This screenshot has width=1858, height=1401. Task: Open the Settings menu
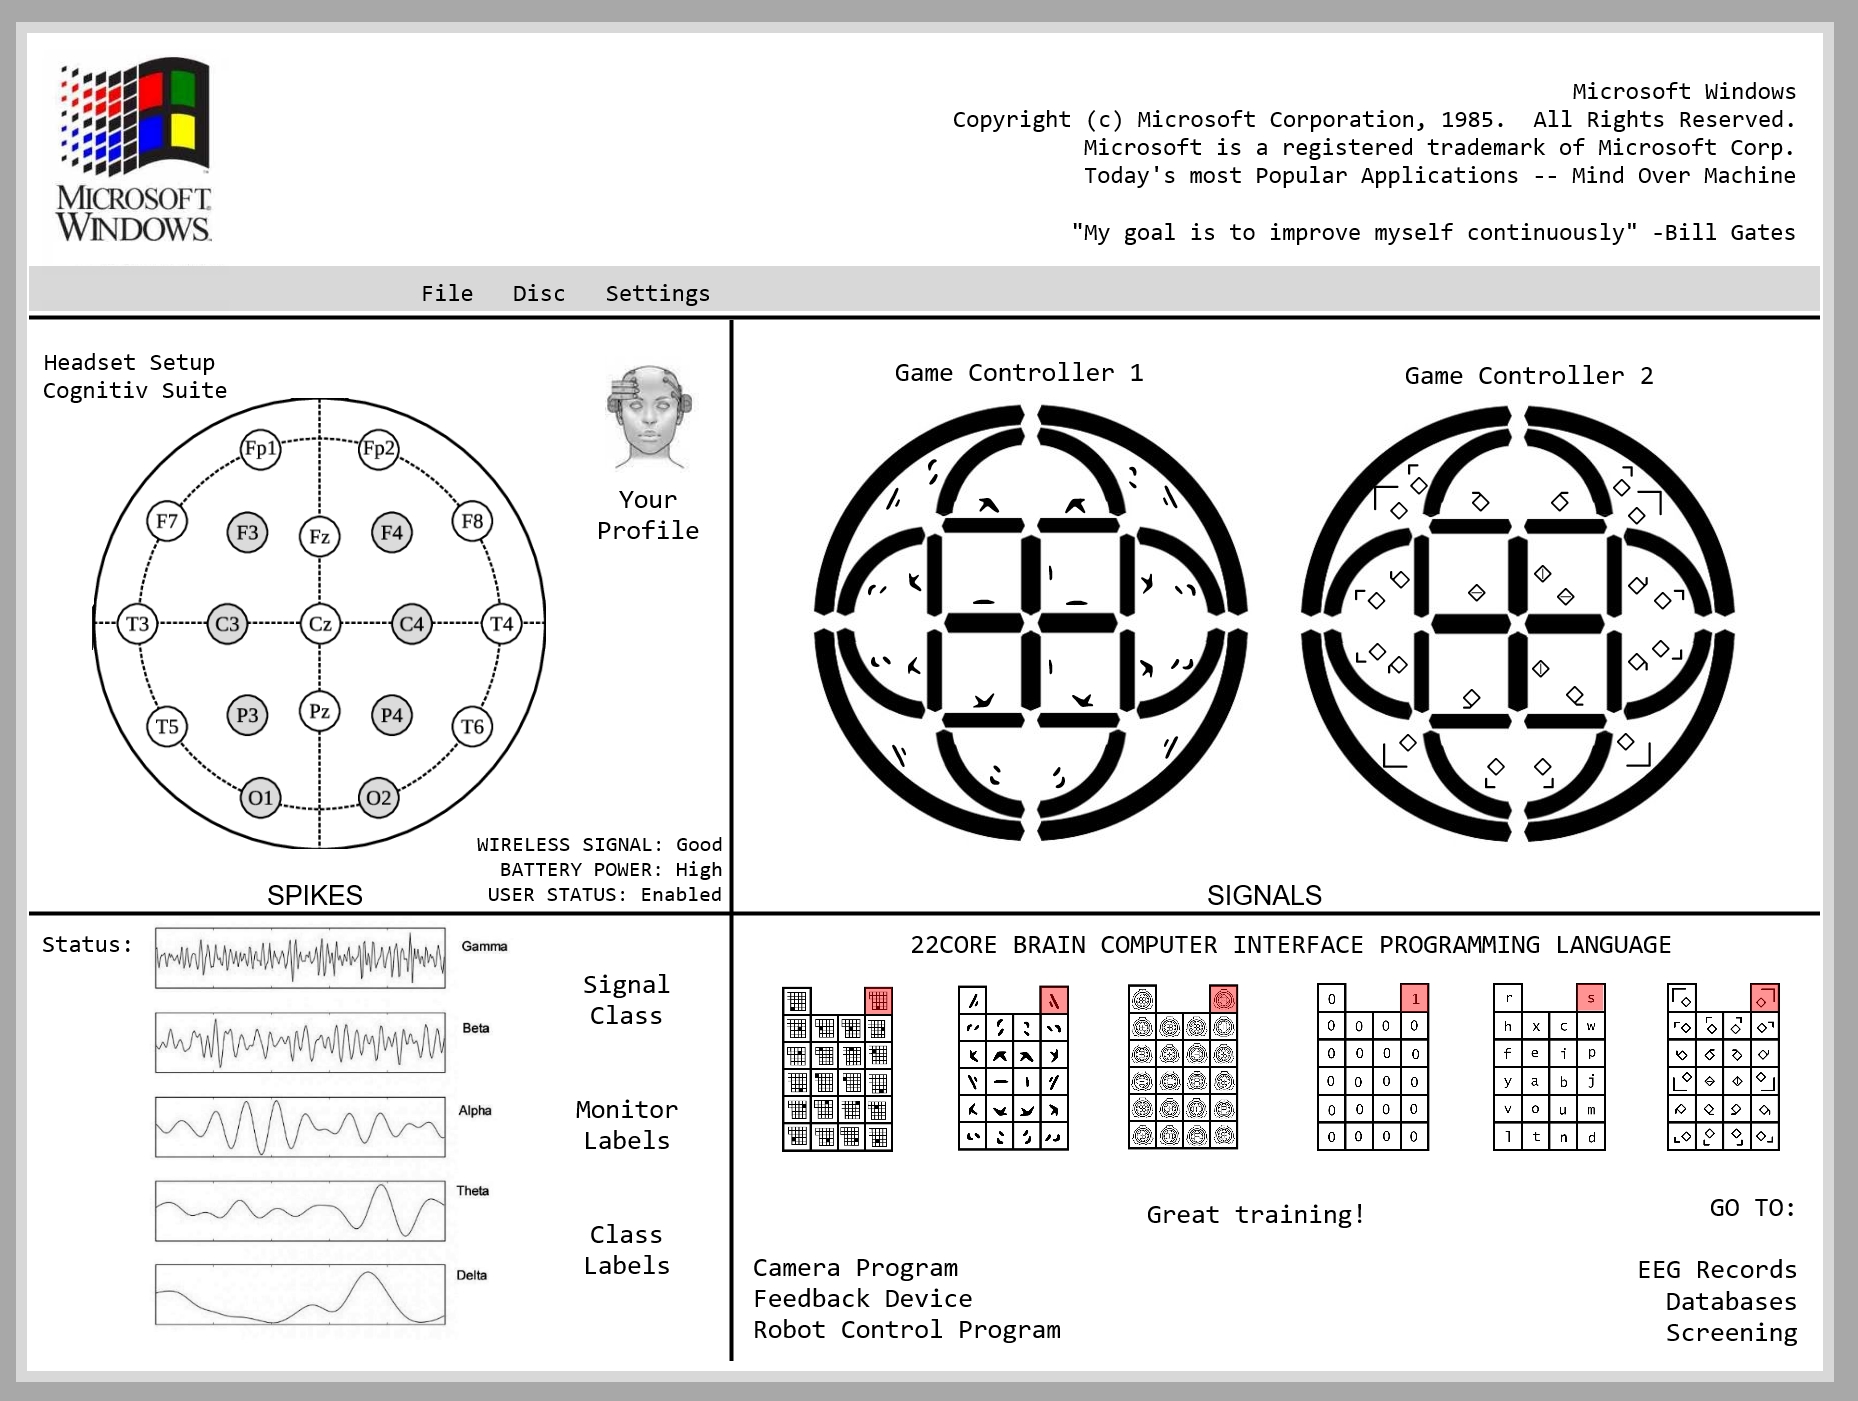[657, 293]
